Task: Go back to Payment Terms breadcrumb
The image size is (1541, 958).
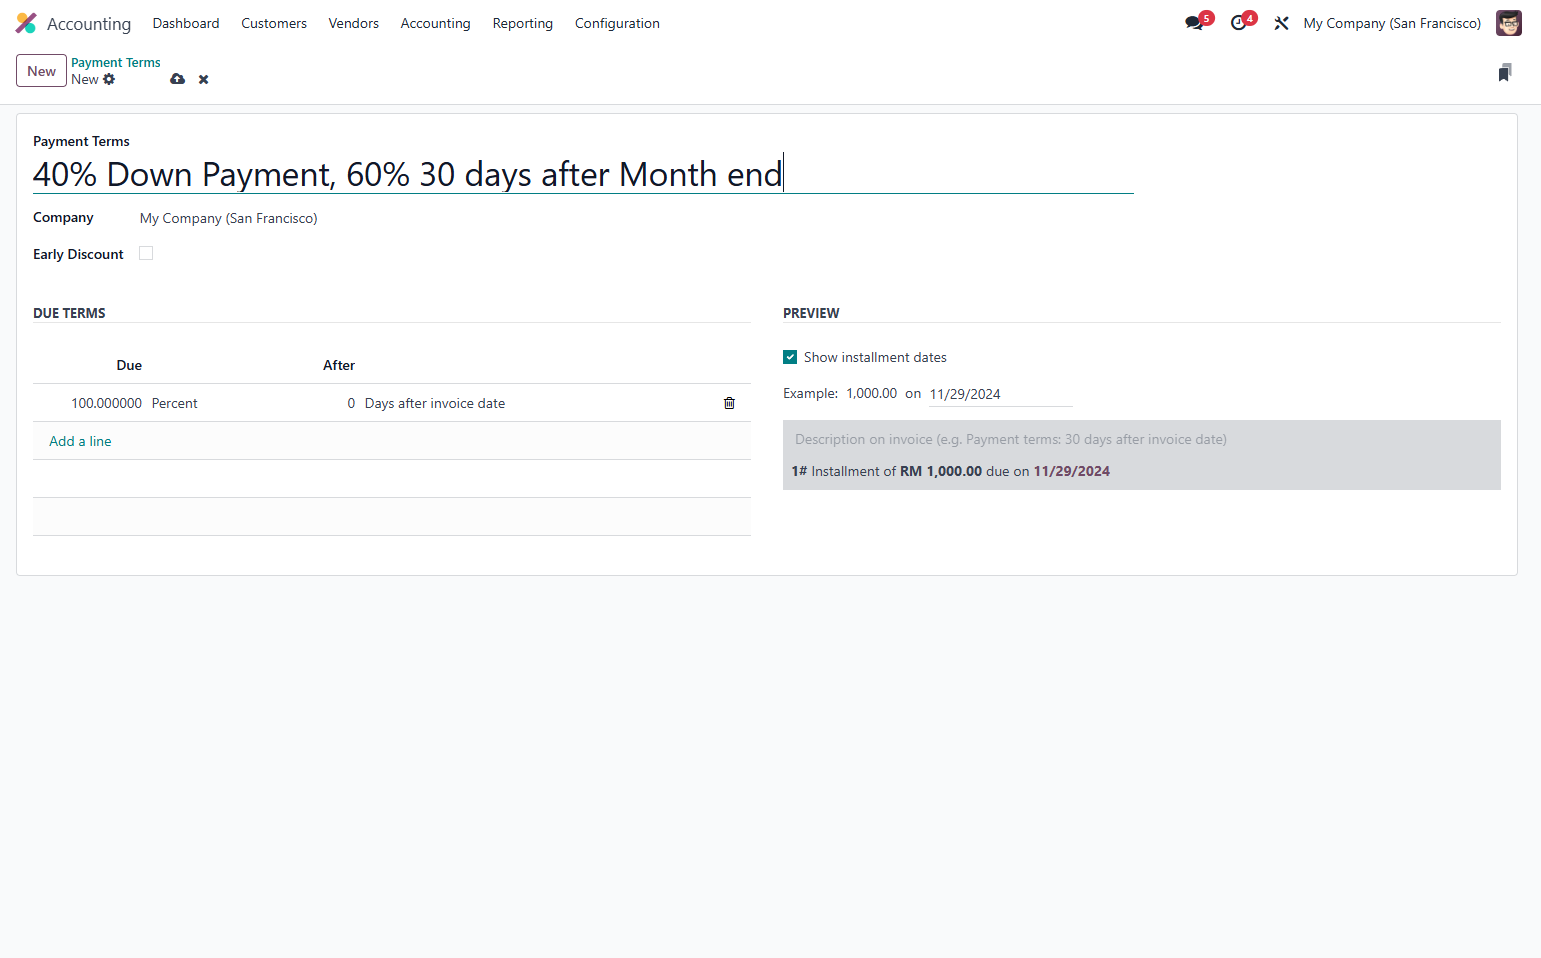Action: [115, 62]
